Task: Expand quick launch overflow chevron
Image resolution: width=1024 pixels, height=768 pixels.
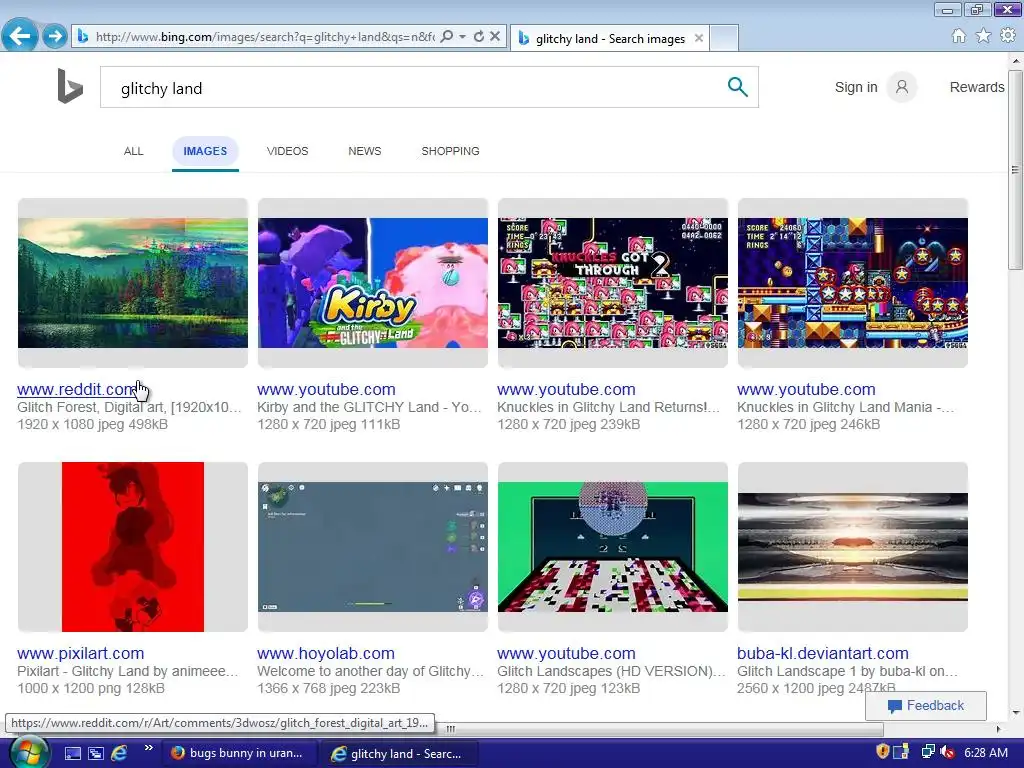Action: [x=148, y=748]
